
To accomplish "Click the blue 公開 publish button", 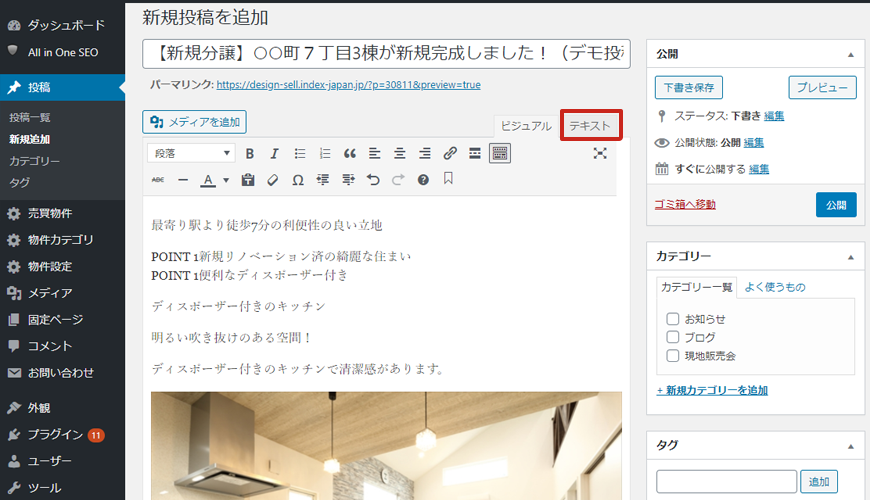I will coord(836,205).
